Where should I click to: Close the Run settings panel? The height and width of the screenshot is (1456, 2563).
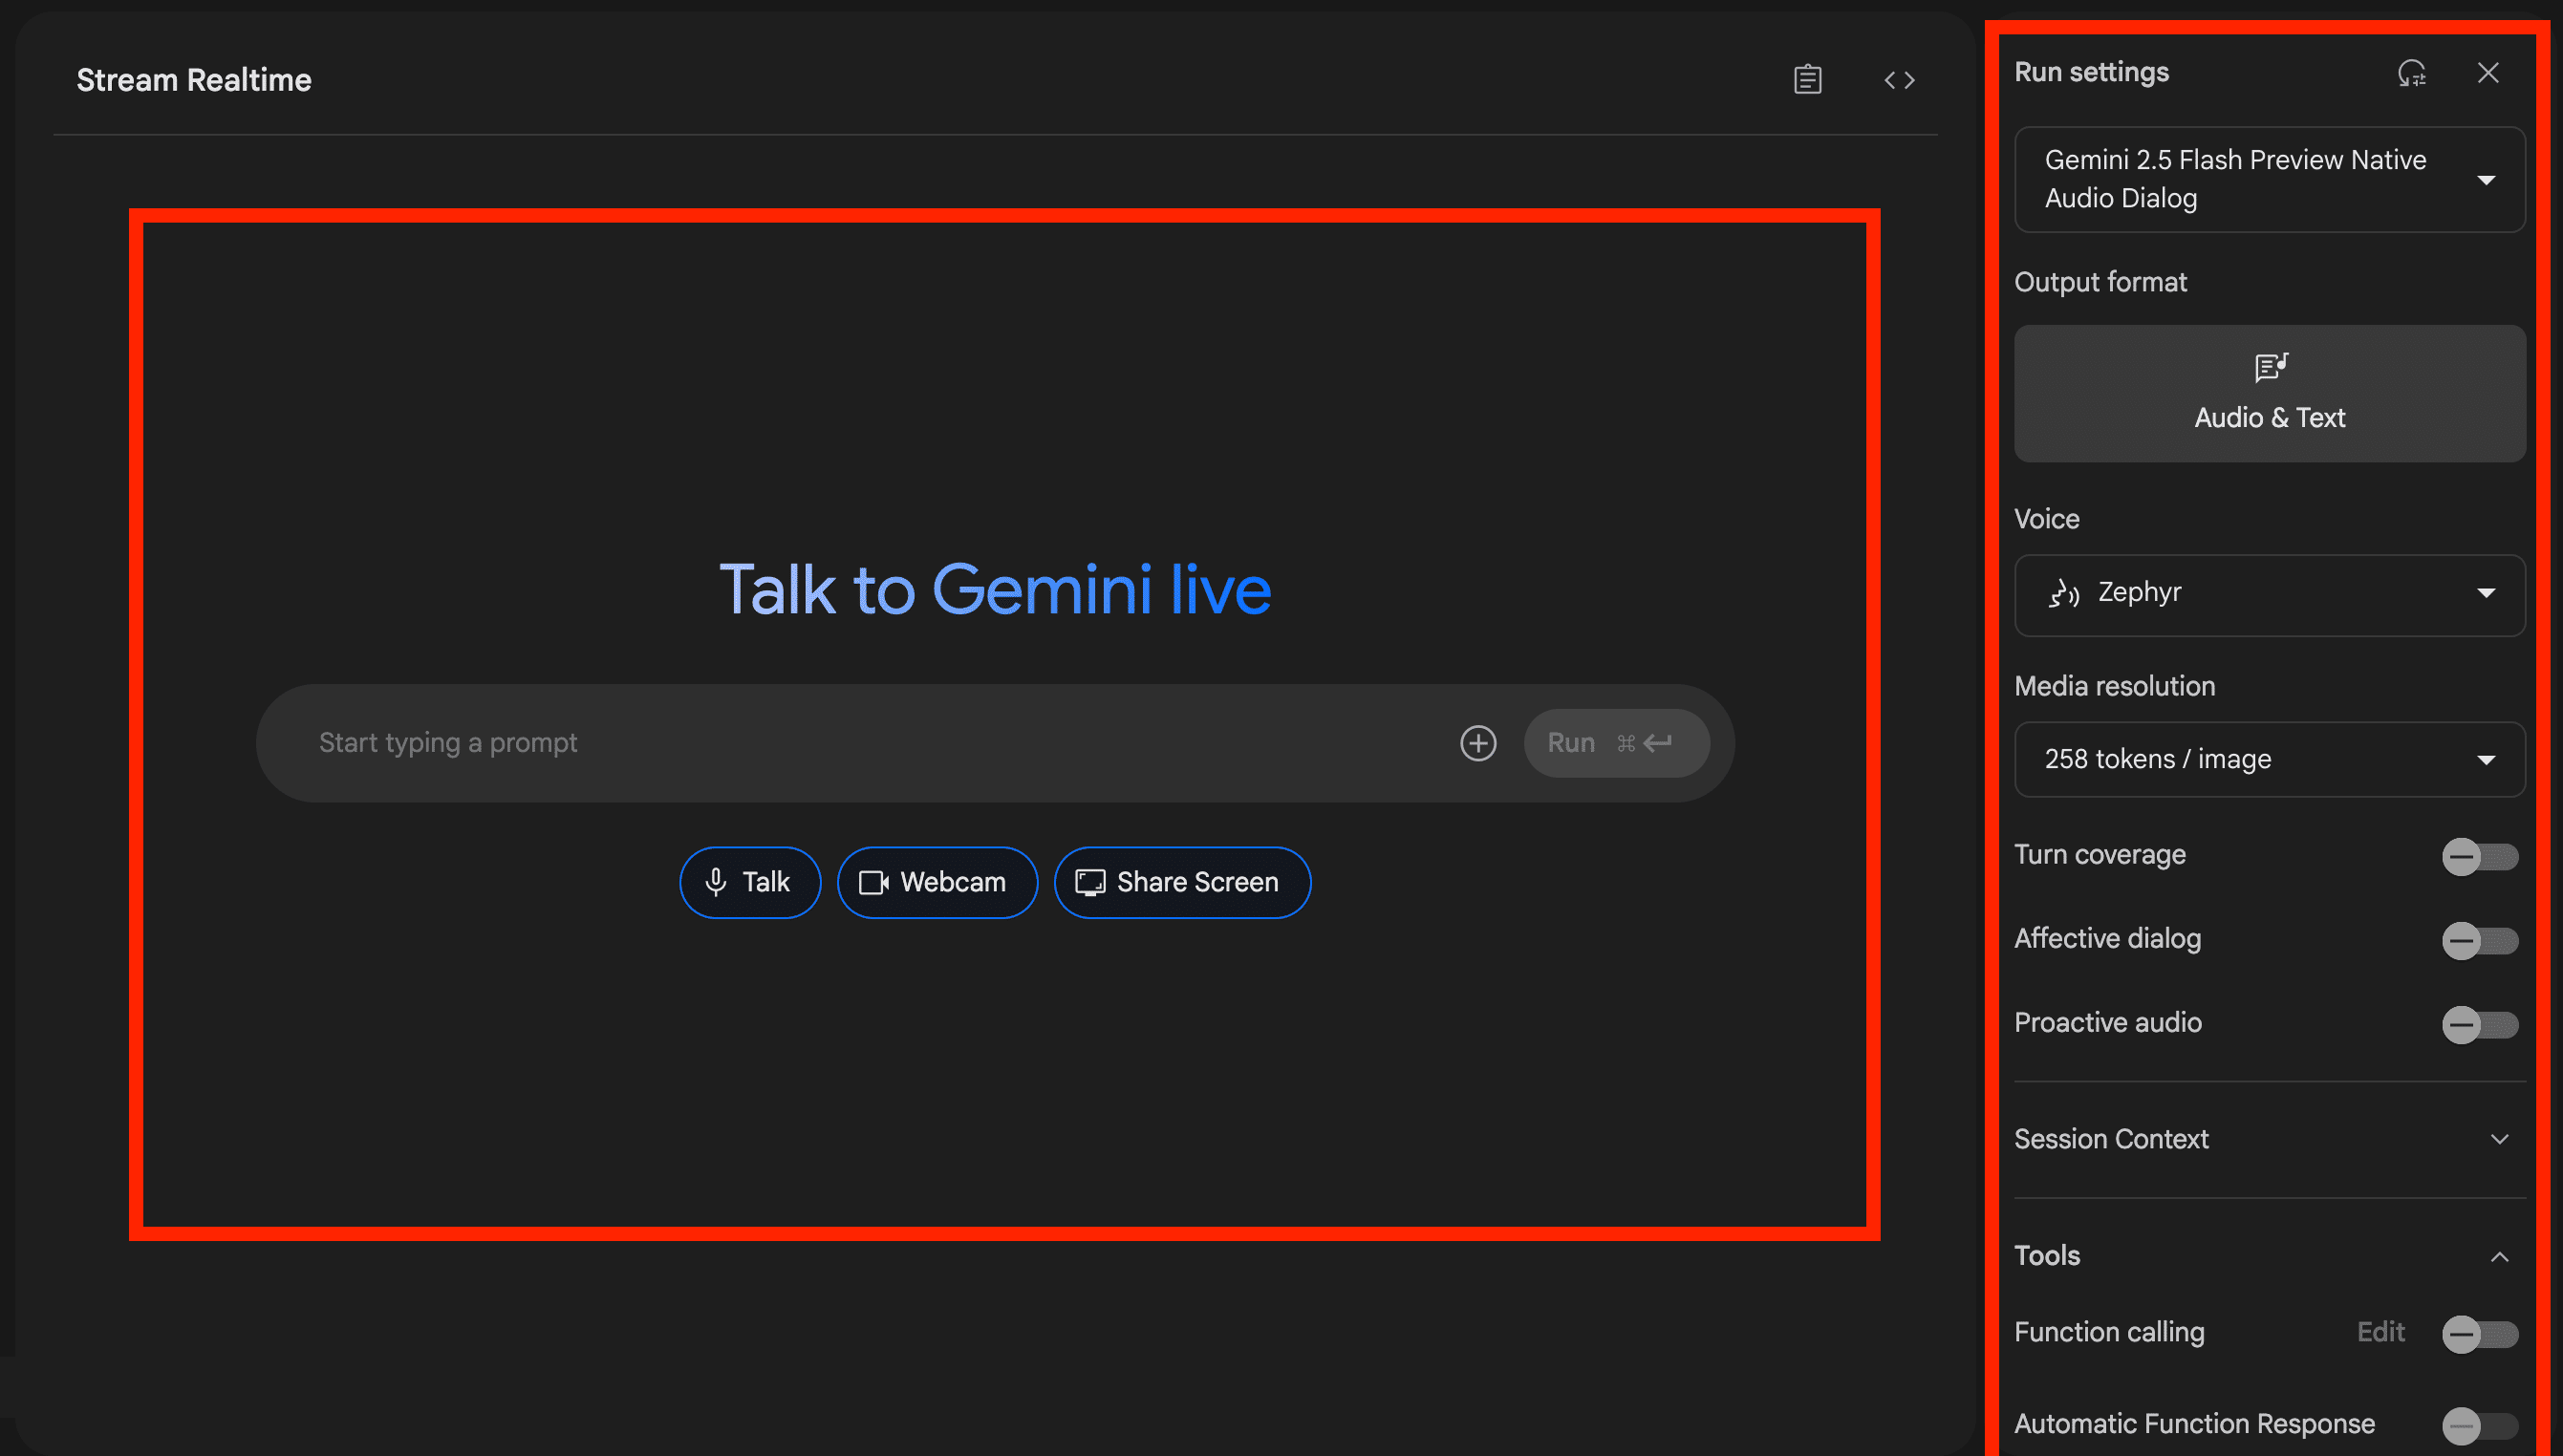pos(2488,73)
